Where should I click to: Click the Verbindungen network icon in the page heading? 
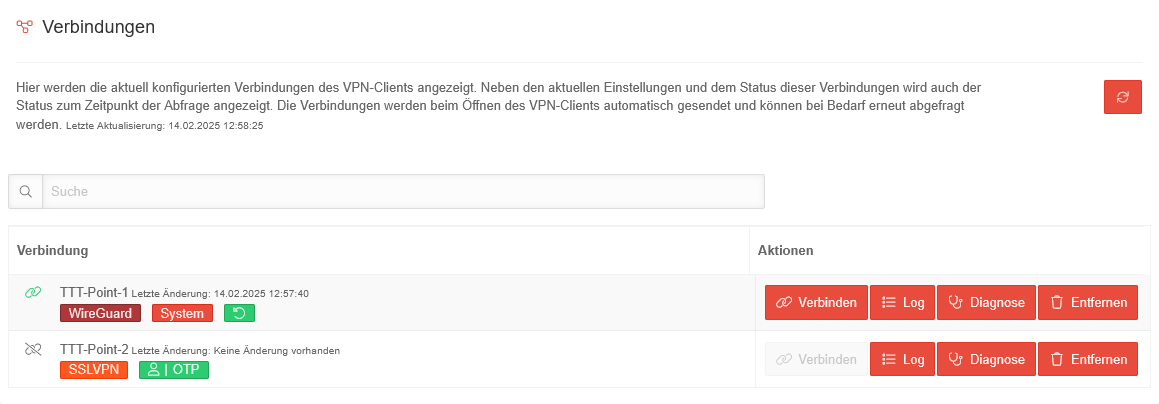coord(25,27)
